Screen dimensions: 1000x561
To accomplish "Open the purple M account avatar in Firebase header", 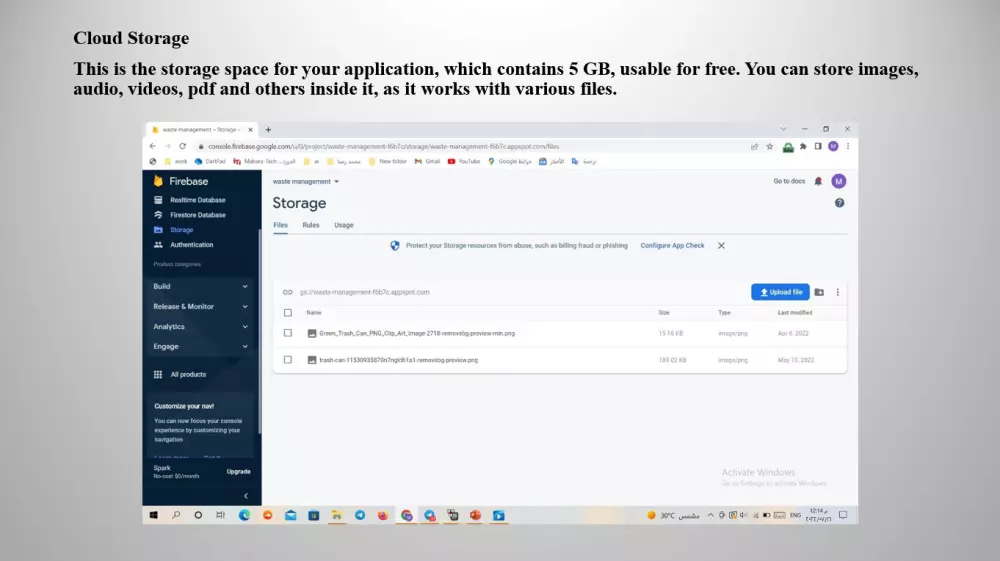I will pyautogui.click(x=839, y=182).
